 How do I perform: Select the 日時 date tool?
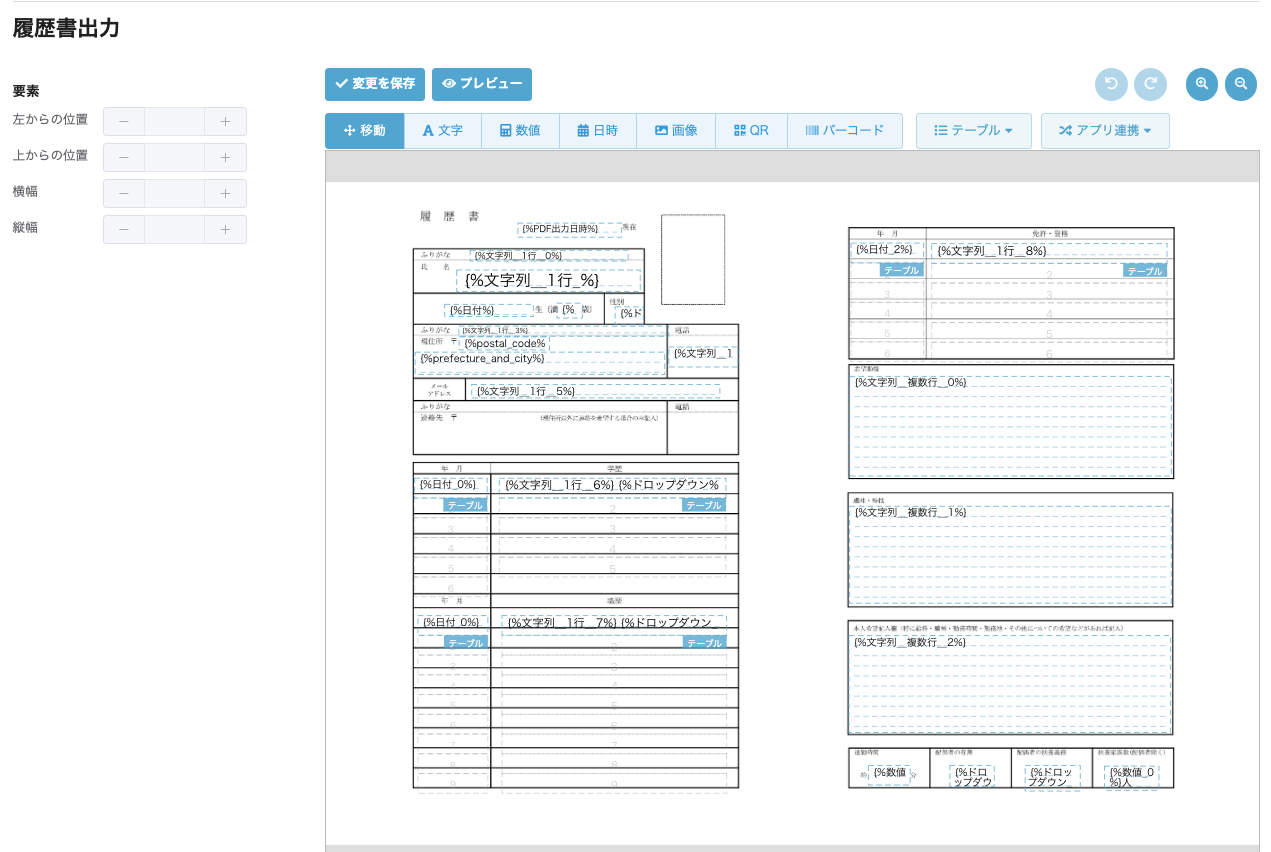(x=597, y=131)
